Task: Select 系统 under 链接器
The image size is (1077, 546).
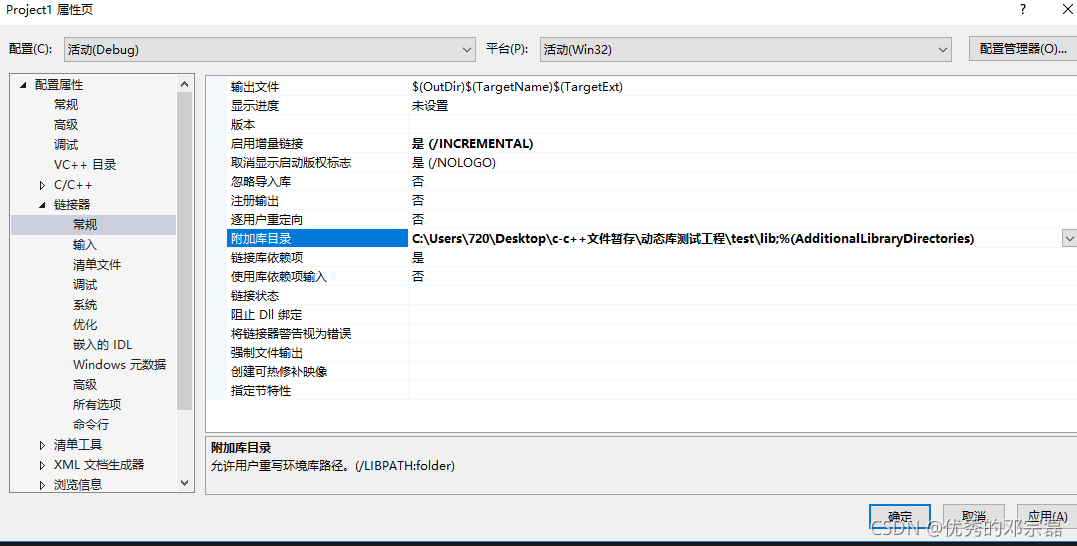Action: [x=84, y=305]
